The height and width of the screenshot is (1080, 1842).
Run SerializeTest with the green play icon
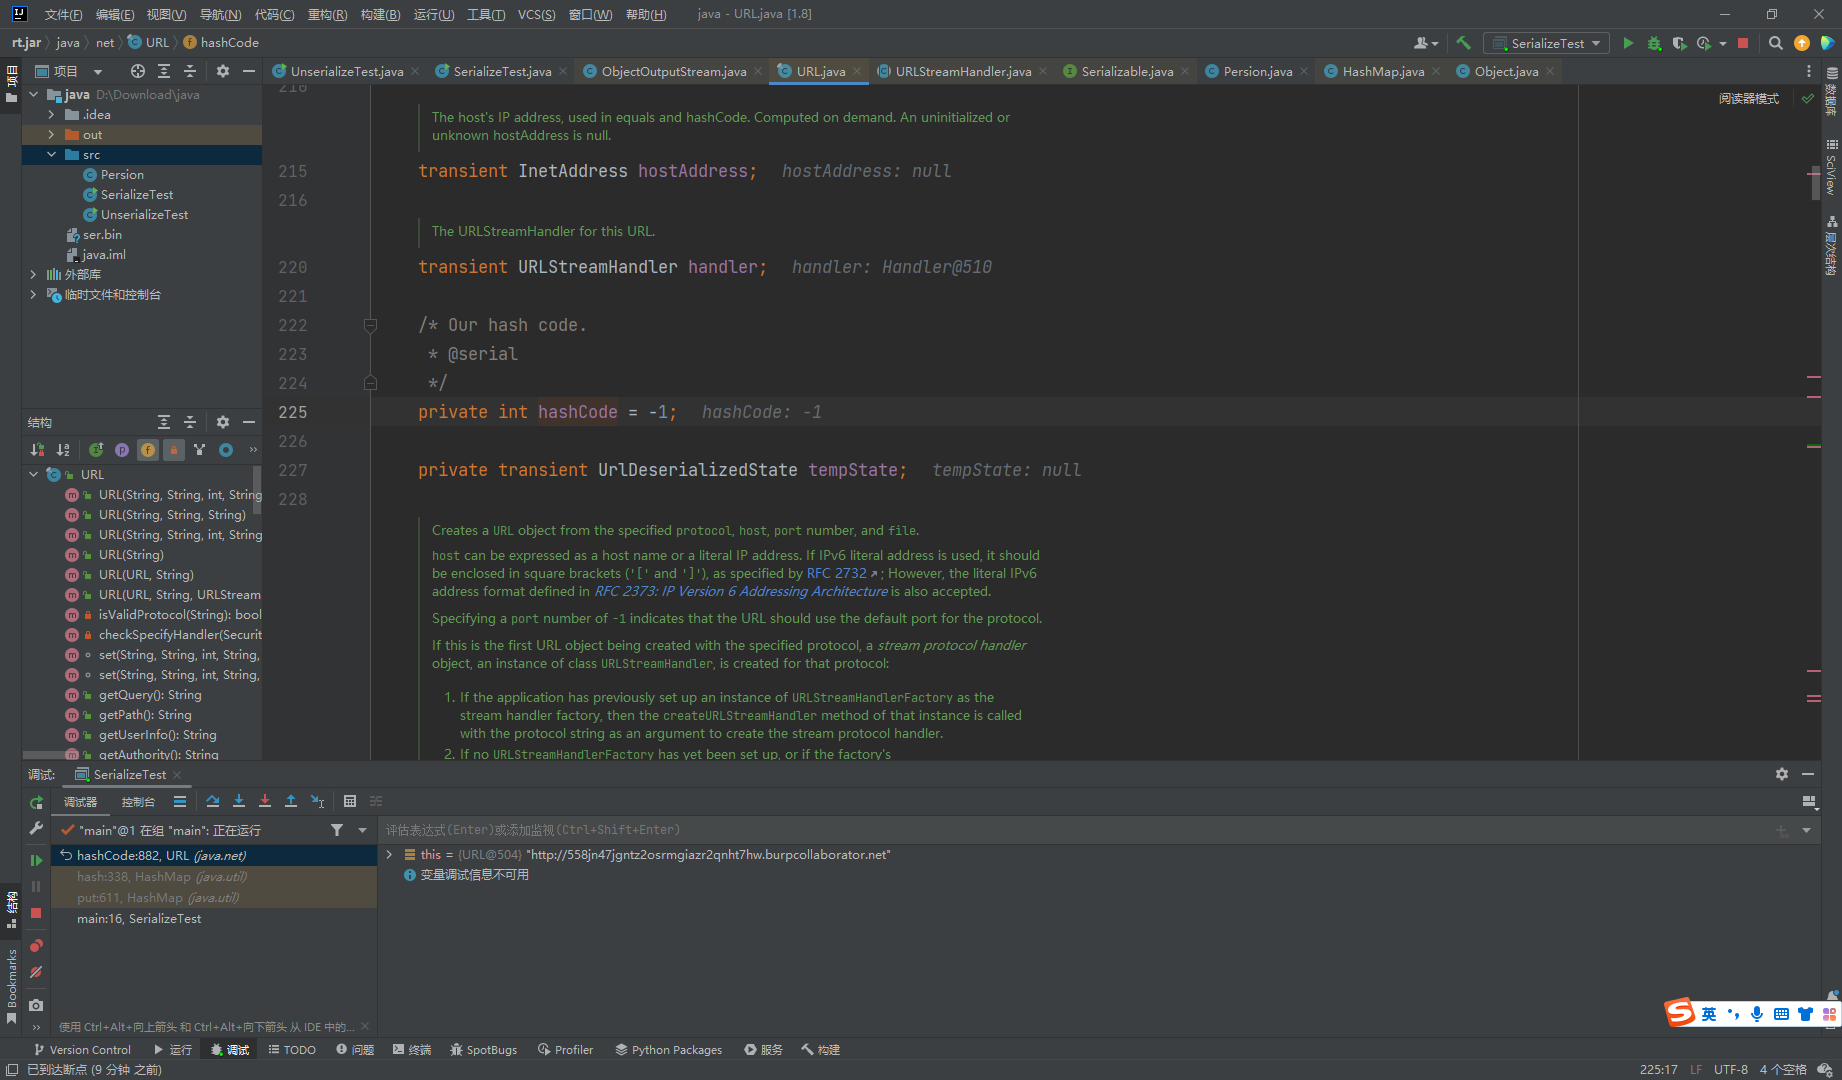point(1628,43)
